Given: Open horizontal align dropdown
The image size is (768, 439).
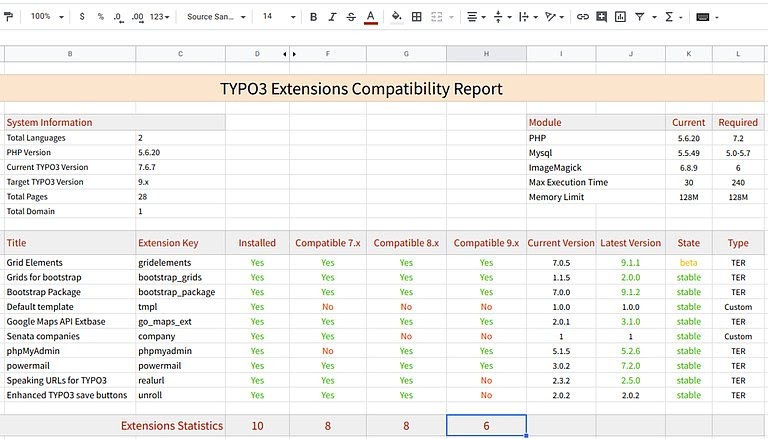Looking at the screenshot, I should tap(476, 17).
